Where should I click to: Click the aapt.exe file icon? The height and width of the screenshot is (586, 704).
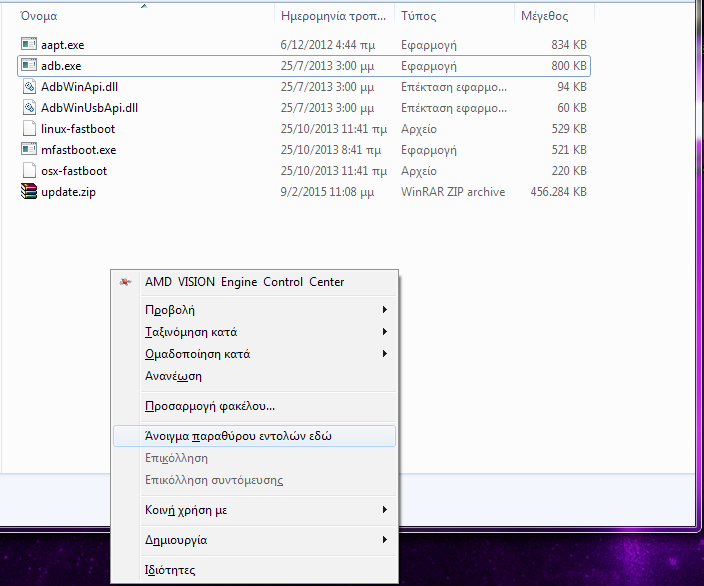tap(29, 45)
